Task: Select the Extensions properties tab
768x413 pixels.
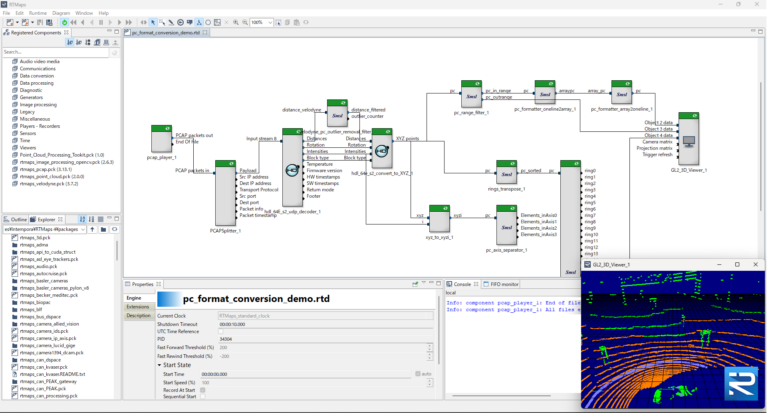Action: pos(138,307)
